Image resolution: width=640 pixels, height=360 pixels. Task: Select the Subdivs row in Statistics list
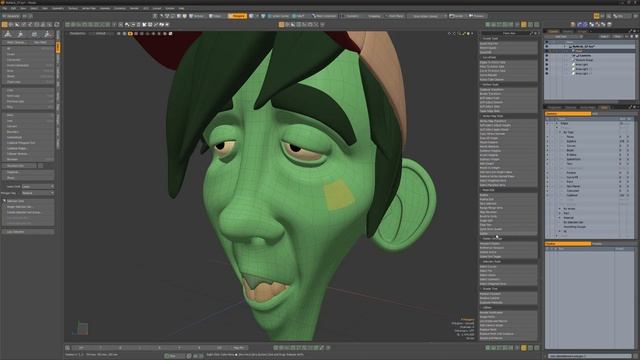point(590,141)
